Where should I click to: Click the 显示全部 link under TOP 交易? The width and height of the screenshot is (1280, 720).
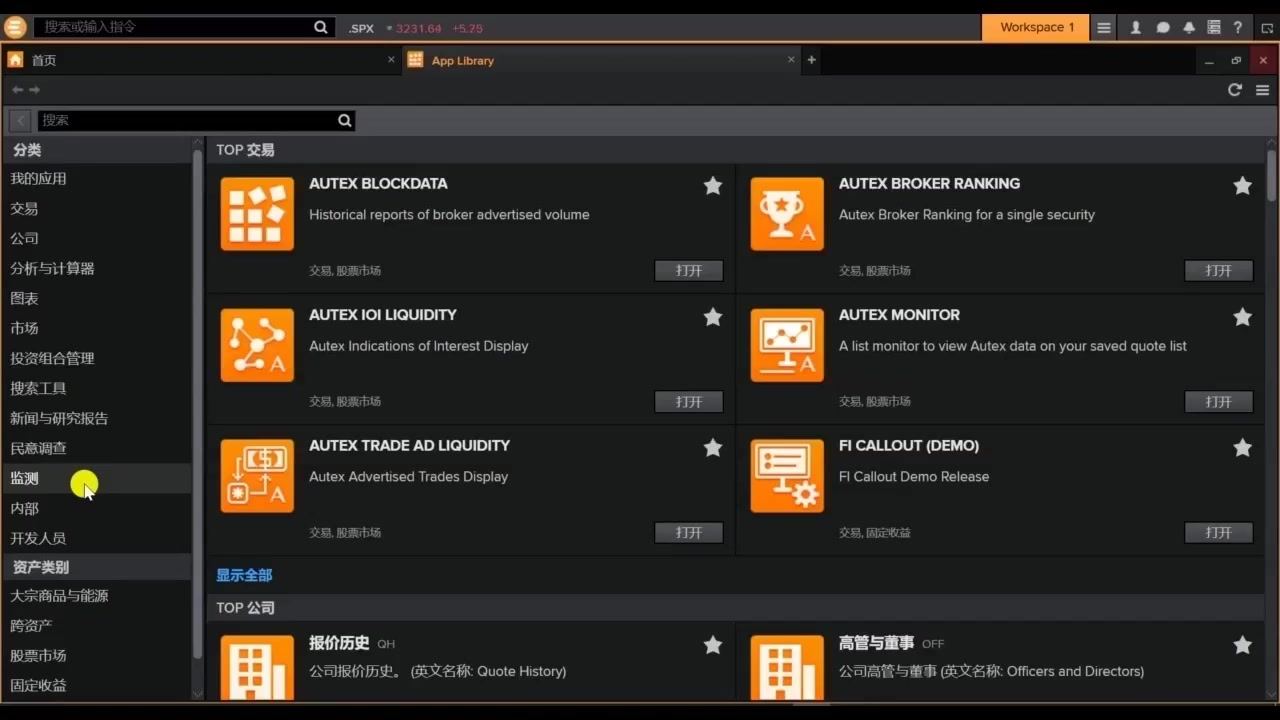tap(244, 575)
